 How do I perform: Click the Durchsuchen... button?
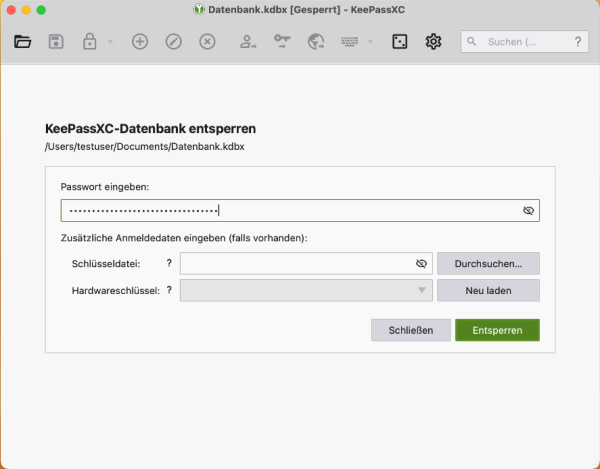pyautogui.click(x=488, y=263)
